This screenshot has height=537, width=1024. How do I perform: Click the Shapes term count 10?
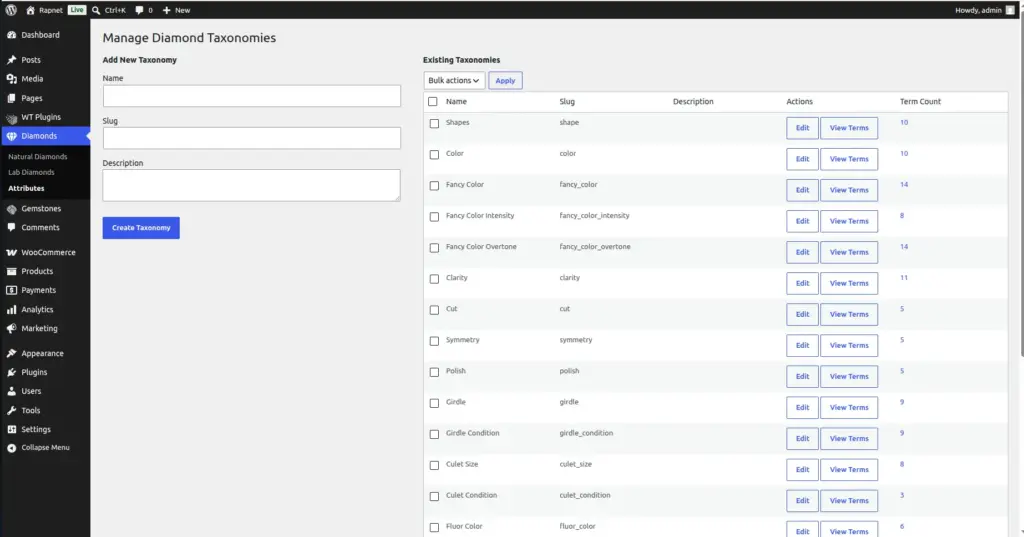pos(904,123)
